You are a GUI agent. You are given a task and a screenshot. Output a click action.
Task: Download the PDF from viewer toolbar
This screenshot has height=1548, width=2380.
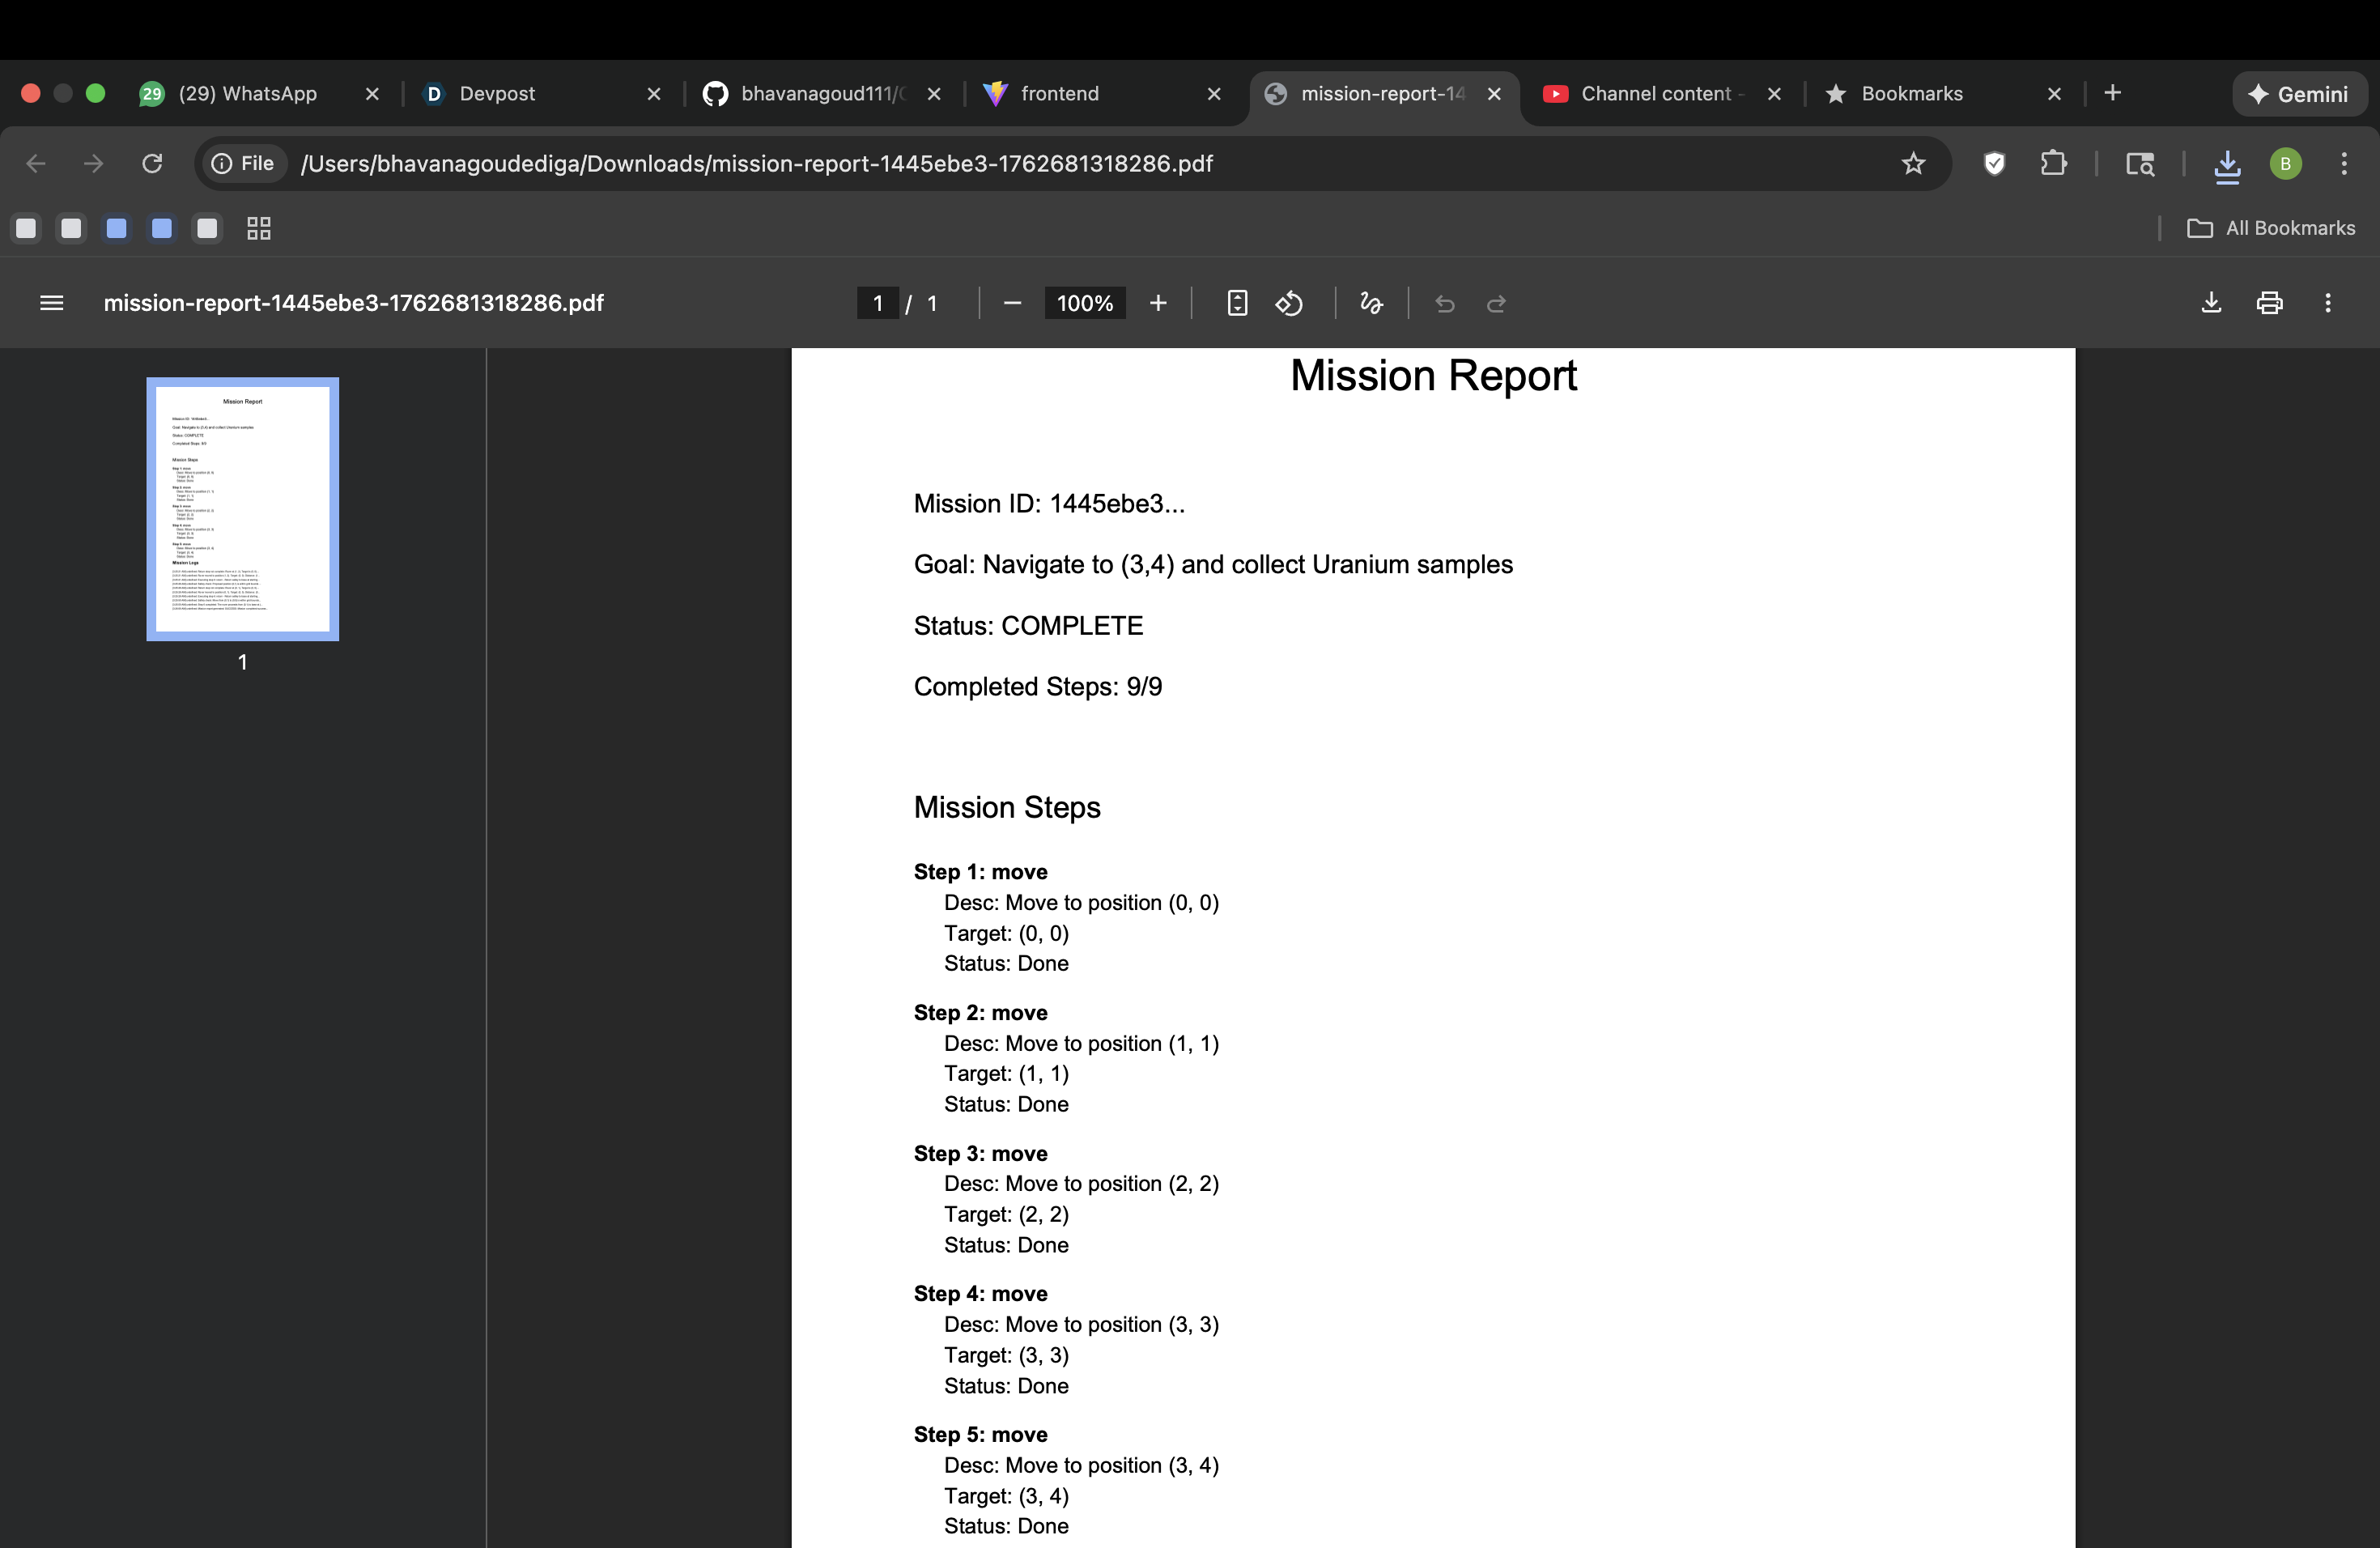[2211, 303]
